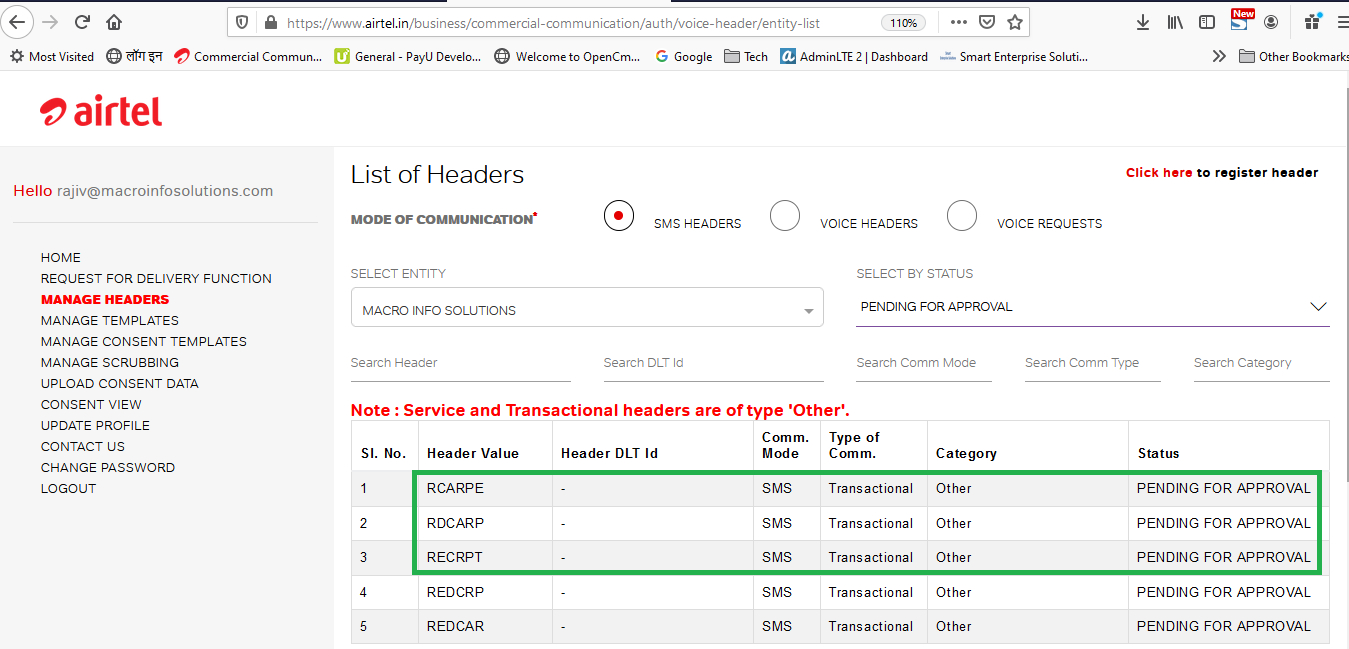The image size is (1349, 649).
Task: Click header value RECRPT
Action: click(455, 557)
